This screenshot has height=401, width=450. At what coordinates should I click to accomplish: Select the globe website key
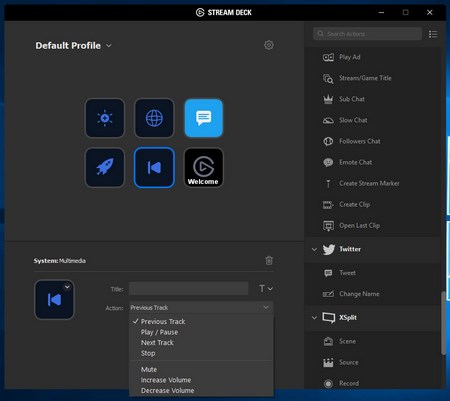point(154,118)
